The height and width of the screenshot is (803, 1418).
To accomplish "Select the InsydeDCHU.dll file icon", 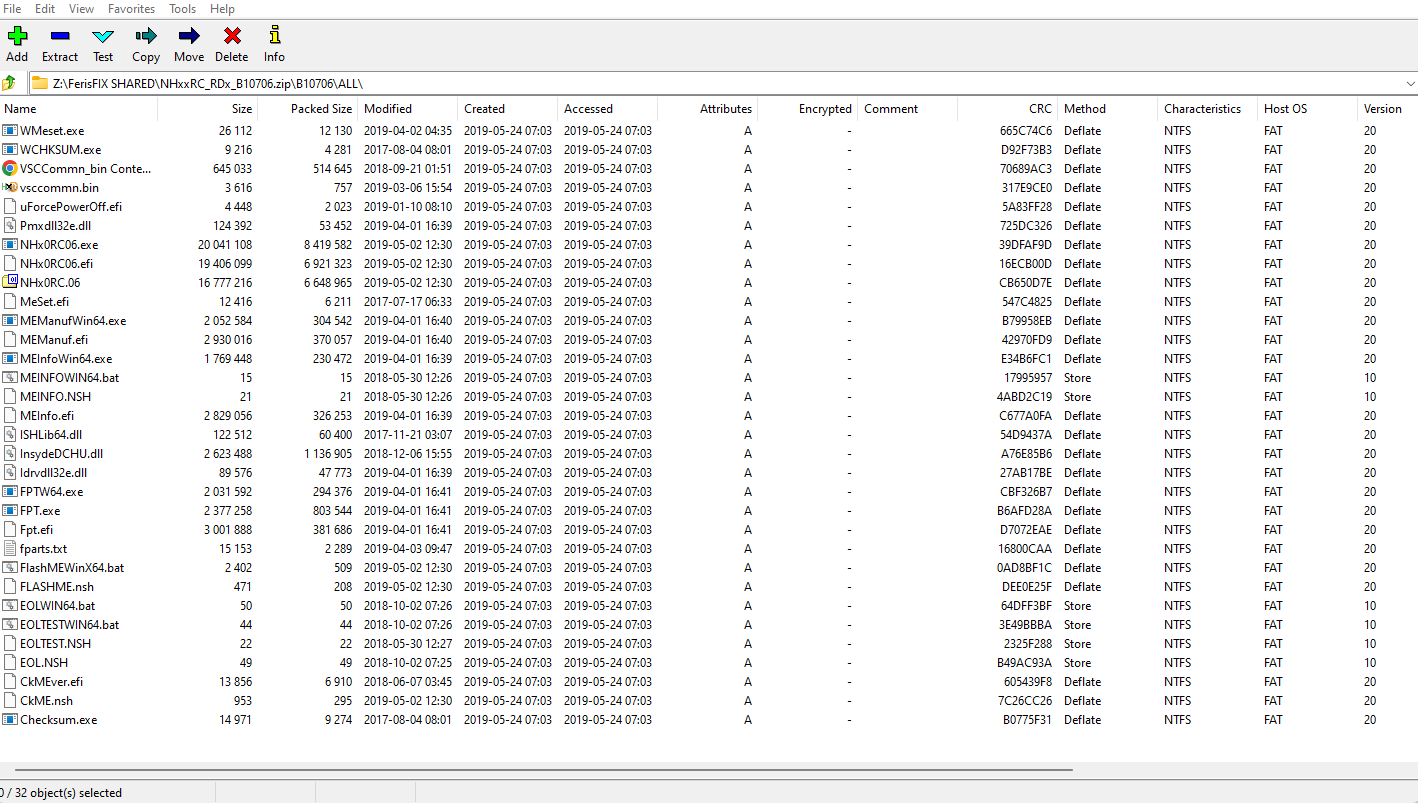I will [x=10, y=454].
